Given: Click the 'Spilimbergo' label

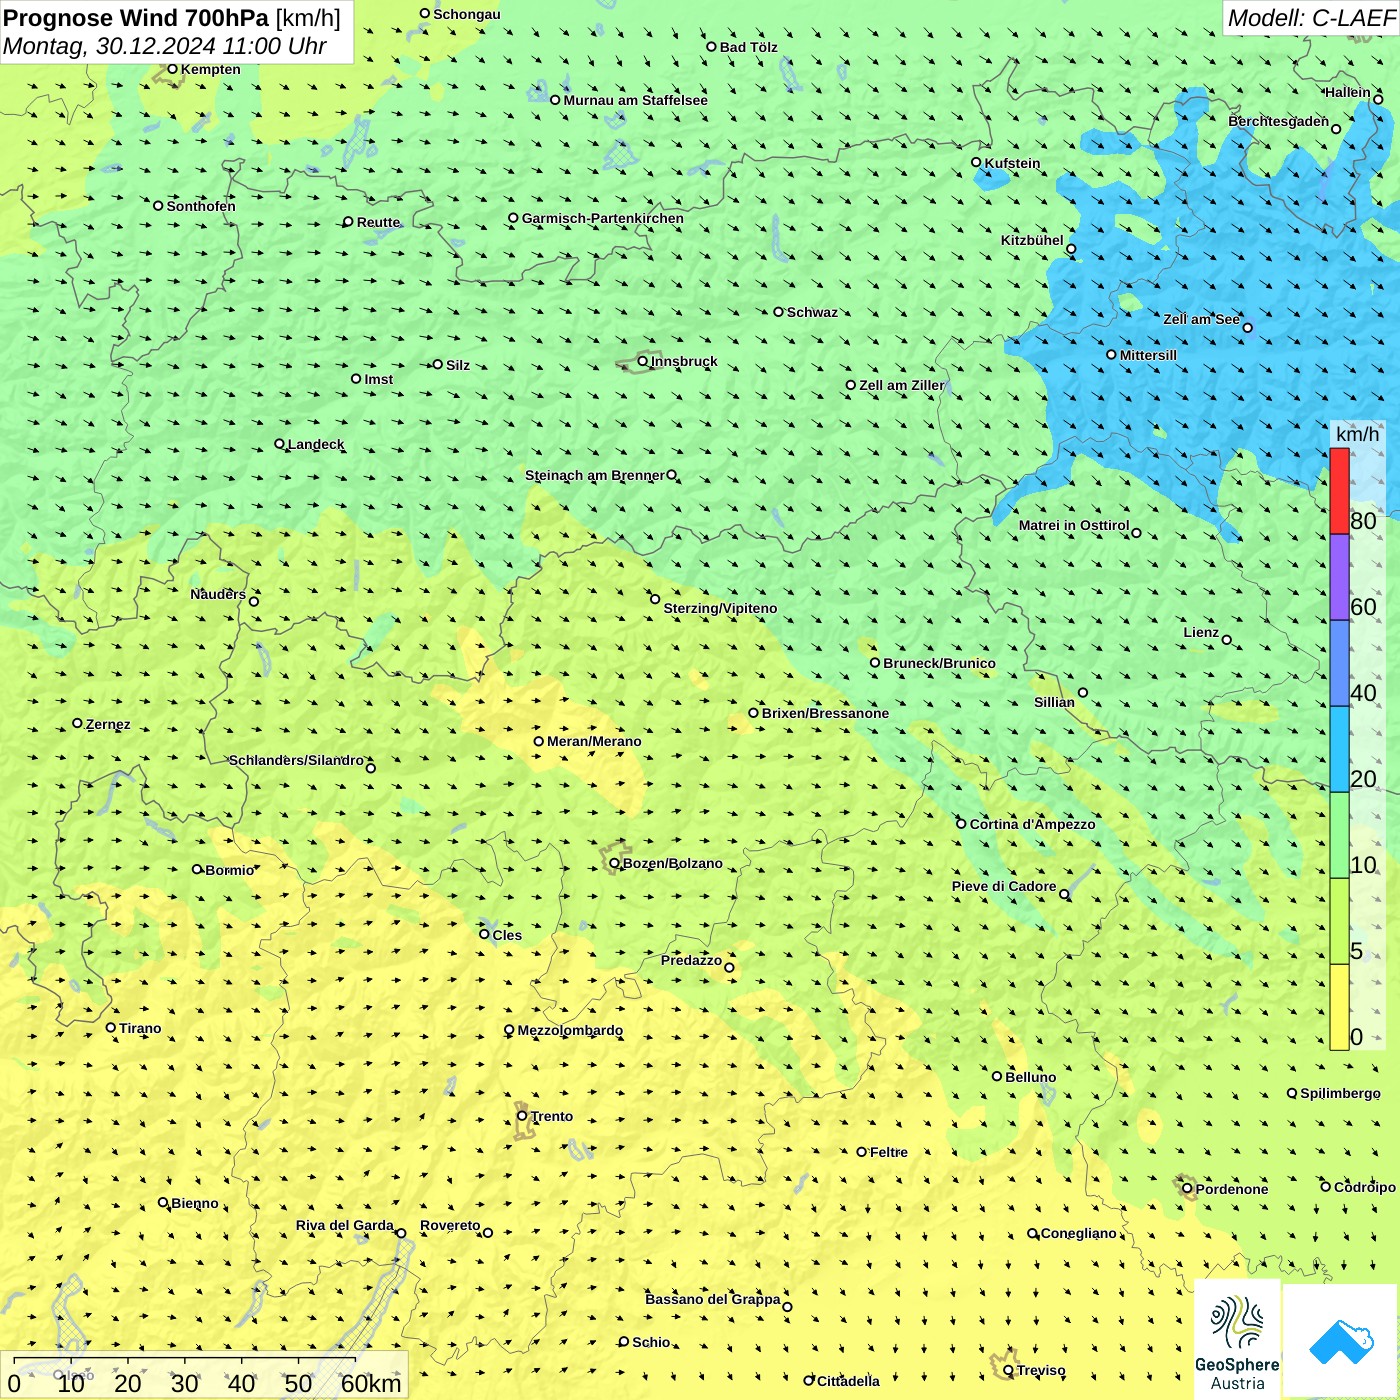Looking at the screenshot, I should coord(1340,1093).
